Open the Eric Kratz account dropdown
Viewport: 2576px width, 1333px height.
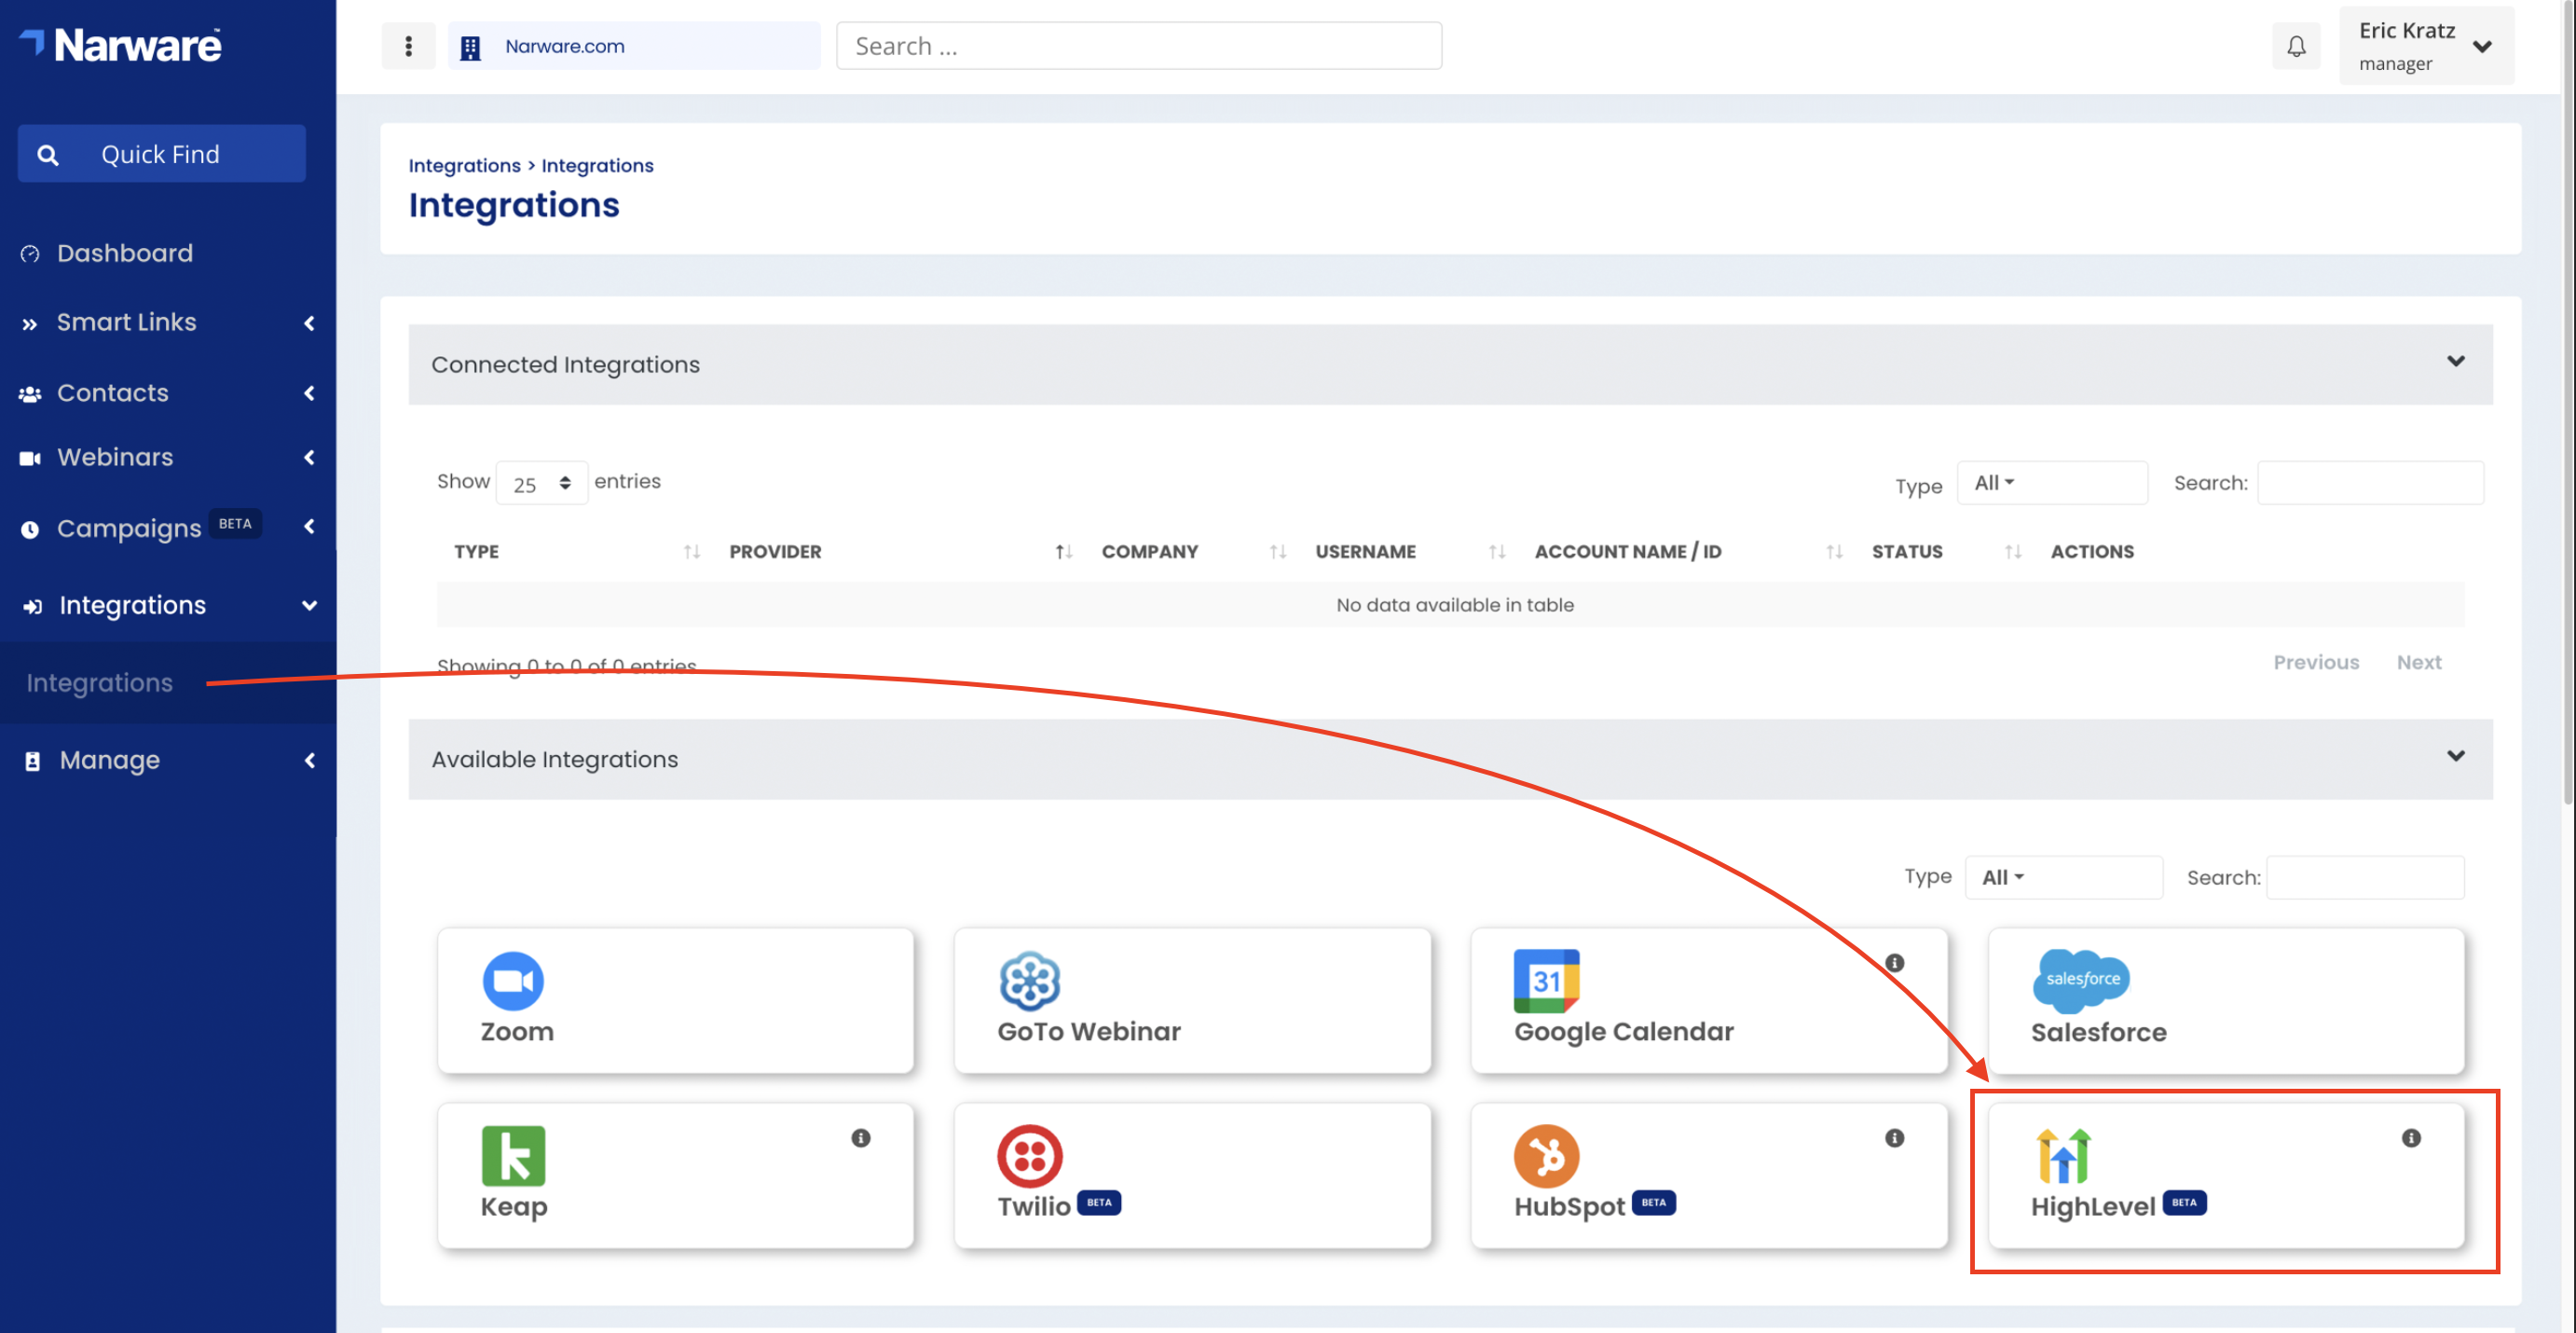click(2425, 46)
